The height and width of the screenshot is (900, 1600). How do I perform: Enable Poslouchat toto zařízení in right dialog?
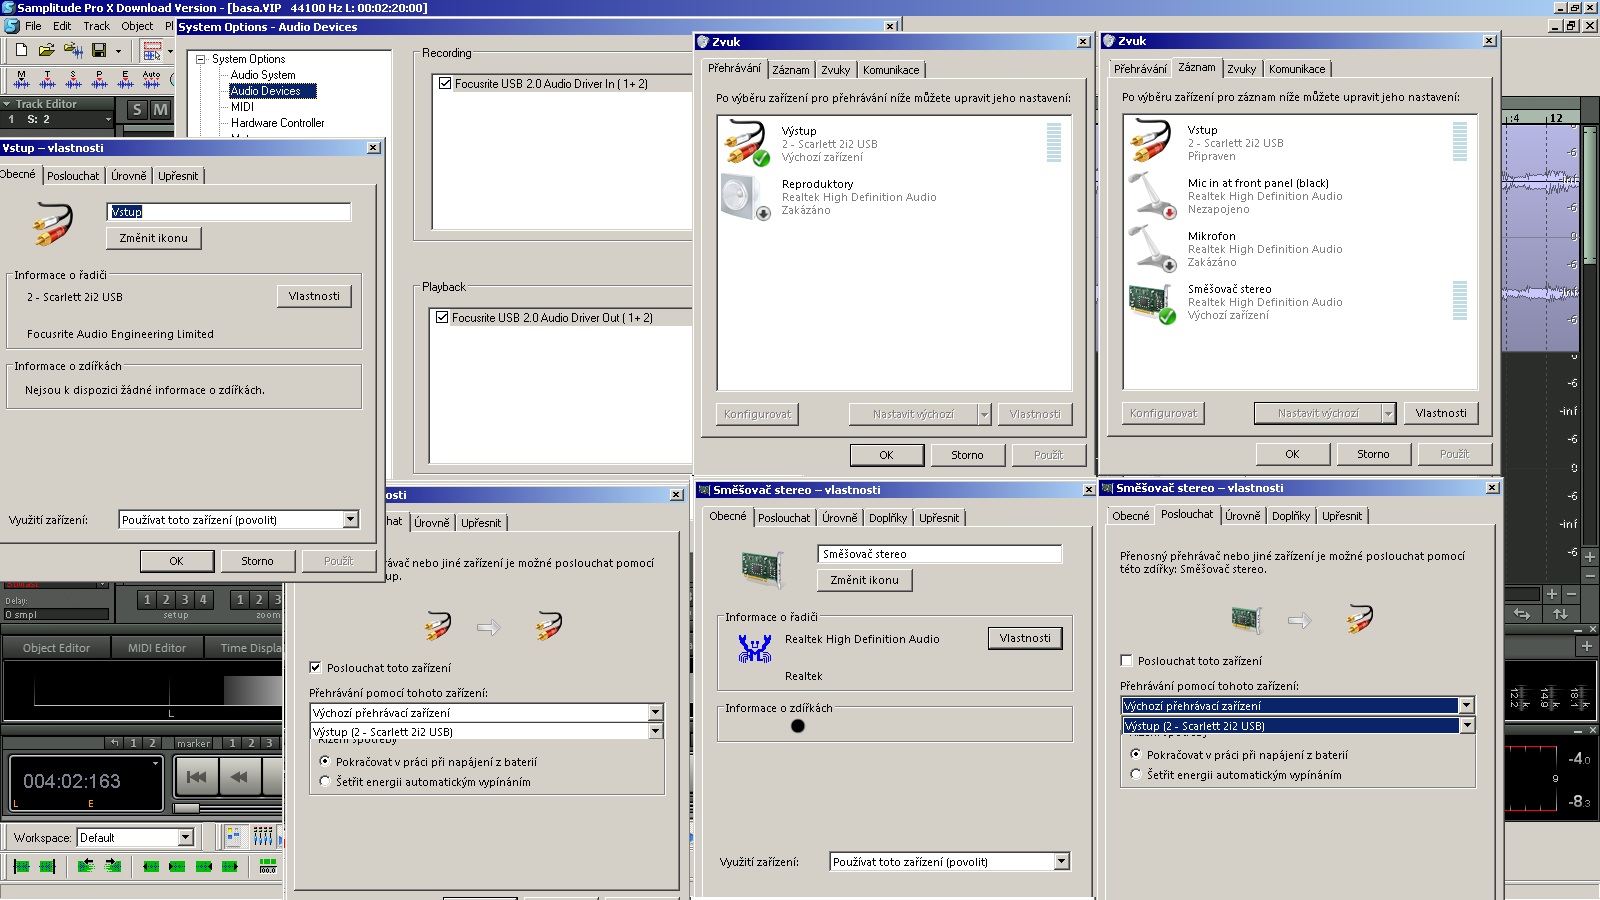[x=1127, y=661]
